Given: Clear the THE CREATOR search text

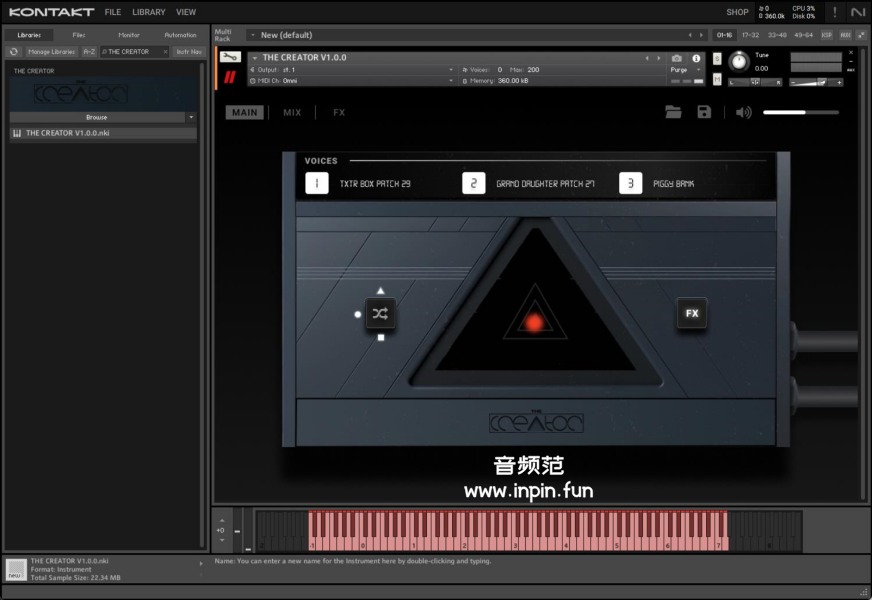Looking at the screenshot, I should pyautogui.click(x=165, y=52).
